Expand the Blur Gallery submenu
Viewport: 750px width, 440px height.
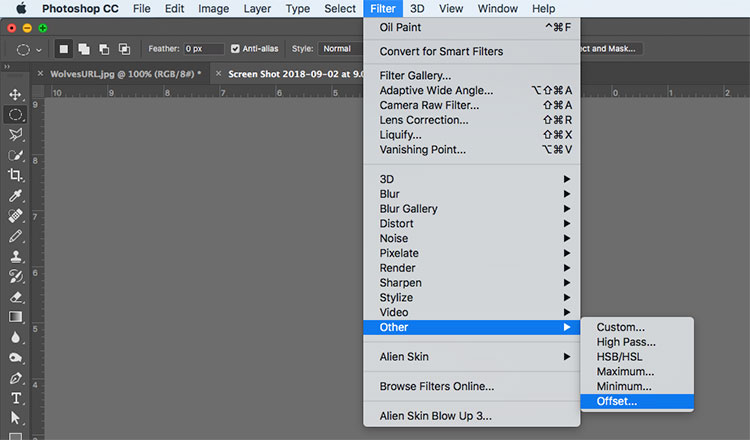click(472, 209)
